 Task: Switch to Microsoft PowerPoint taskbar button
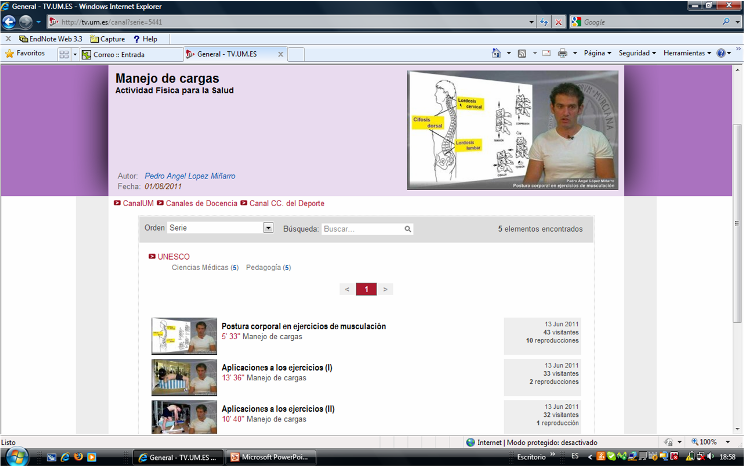point(271,457)
